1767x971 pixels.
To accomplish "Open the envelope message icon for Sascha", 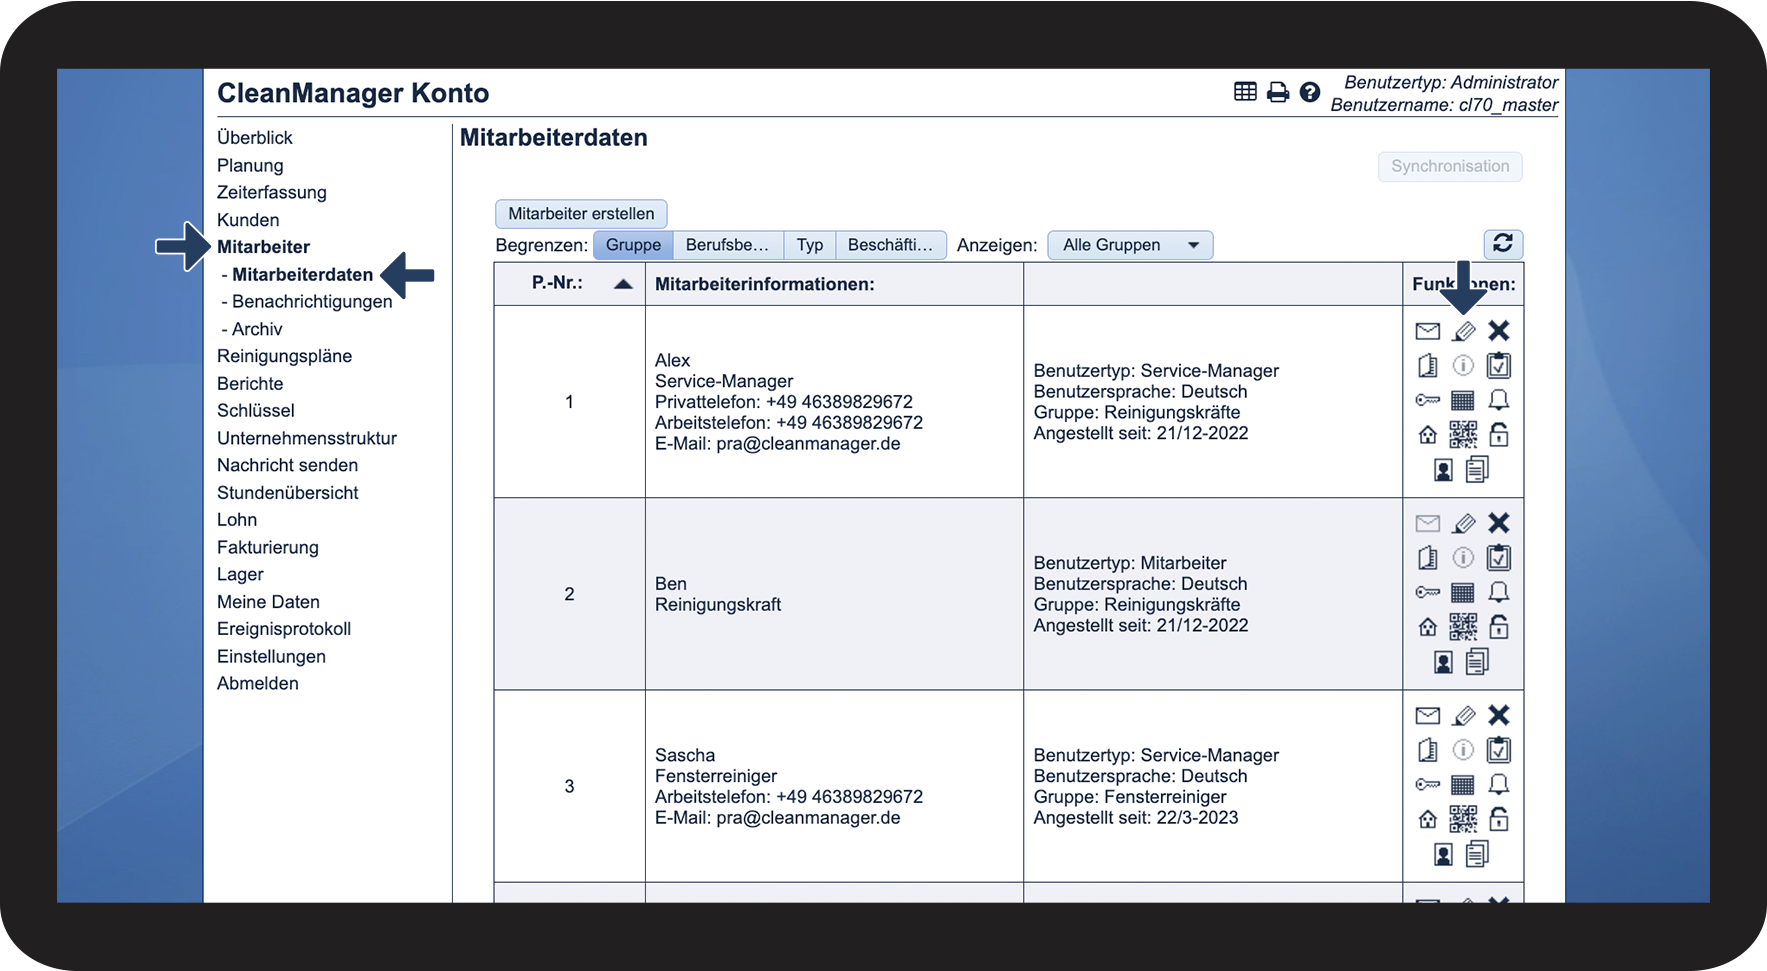I will (x=1428, y=715).
